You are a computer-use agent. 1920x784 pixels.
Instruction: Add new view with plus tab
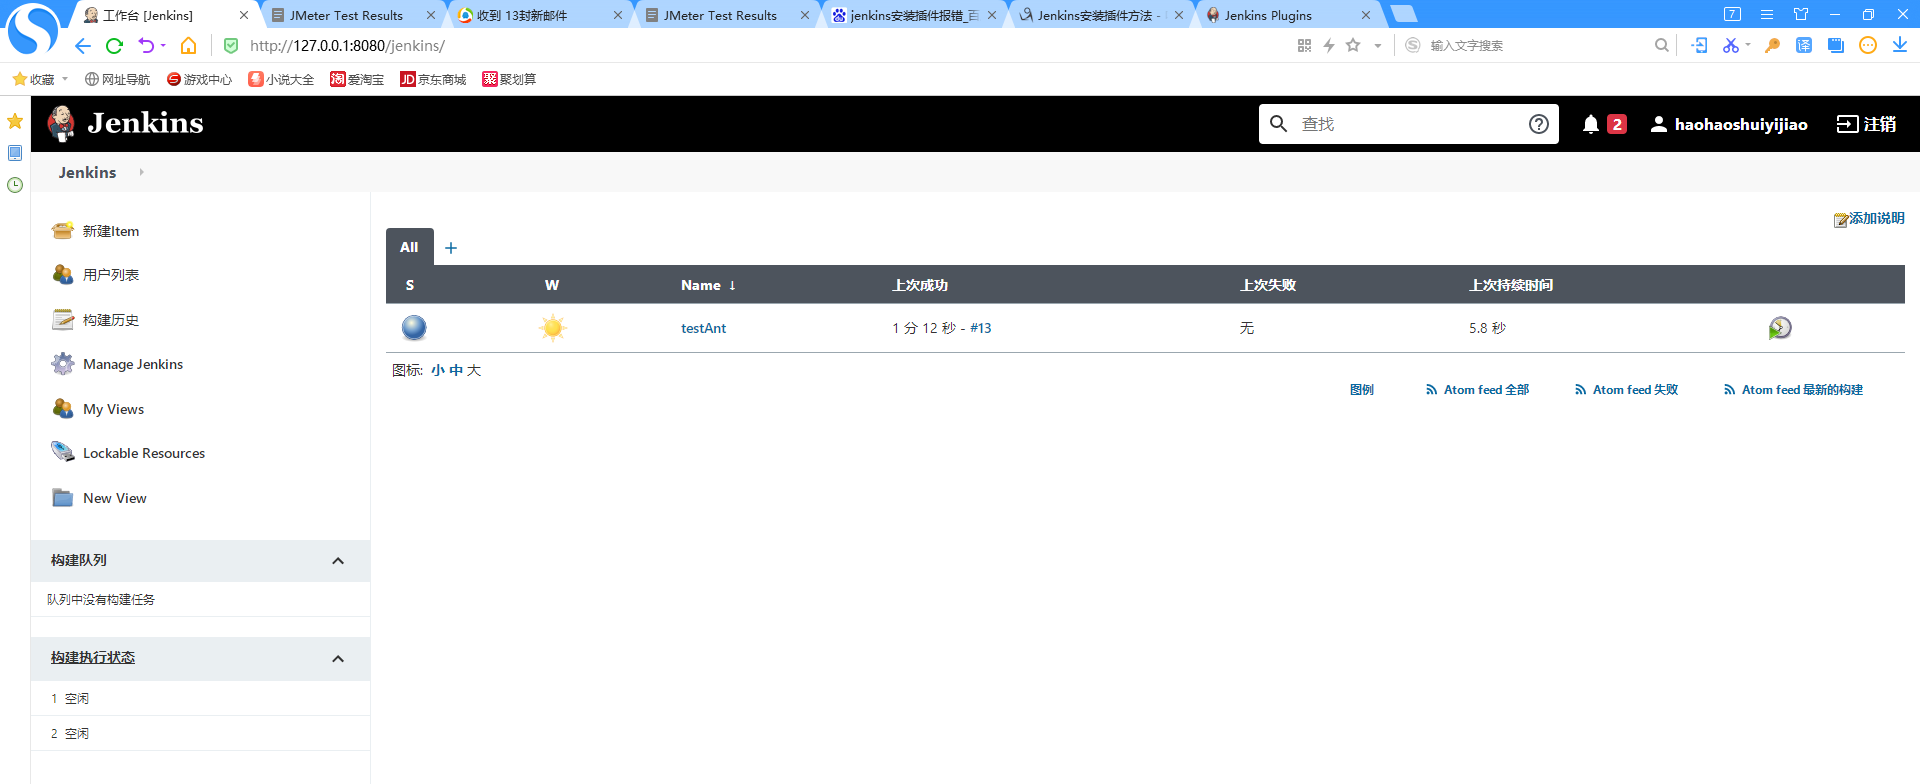coord(451,248)
